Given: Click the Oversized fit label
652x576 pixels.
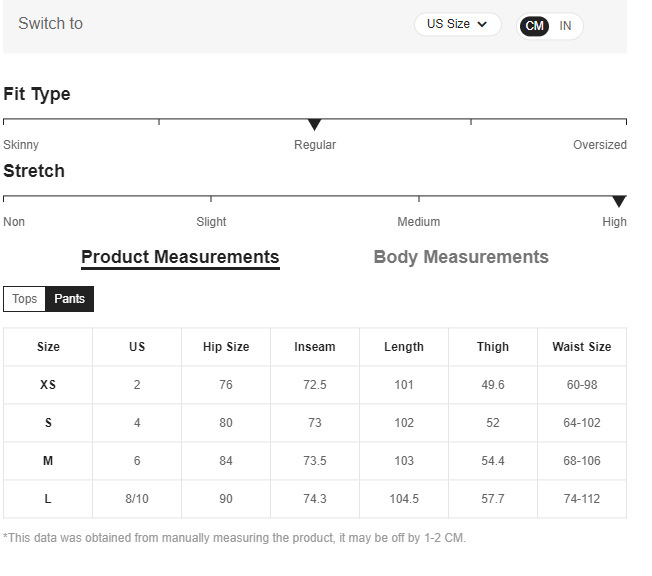Looking at the screenshot, I should click(x=600, y=145).
